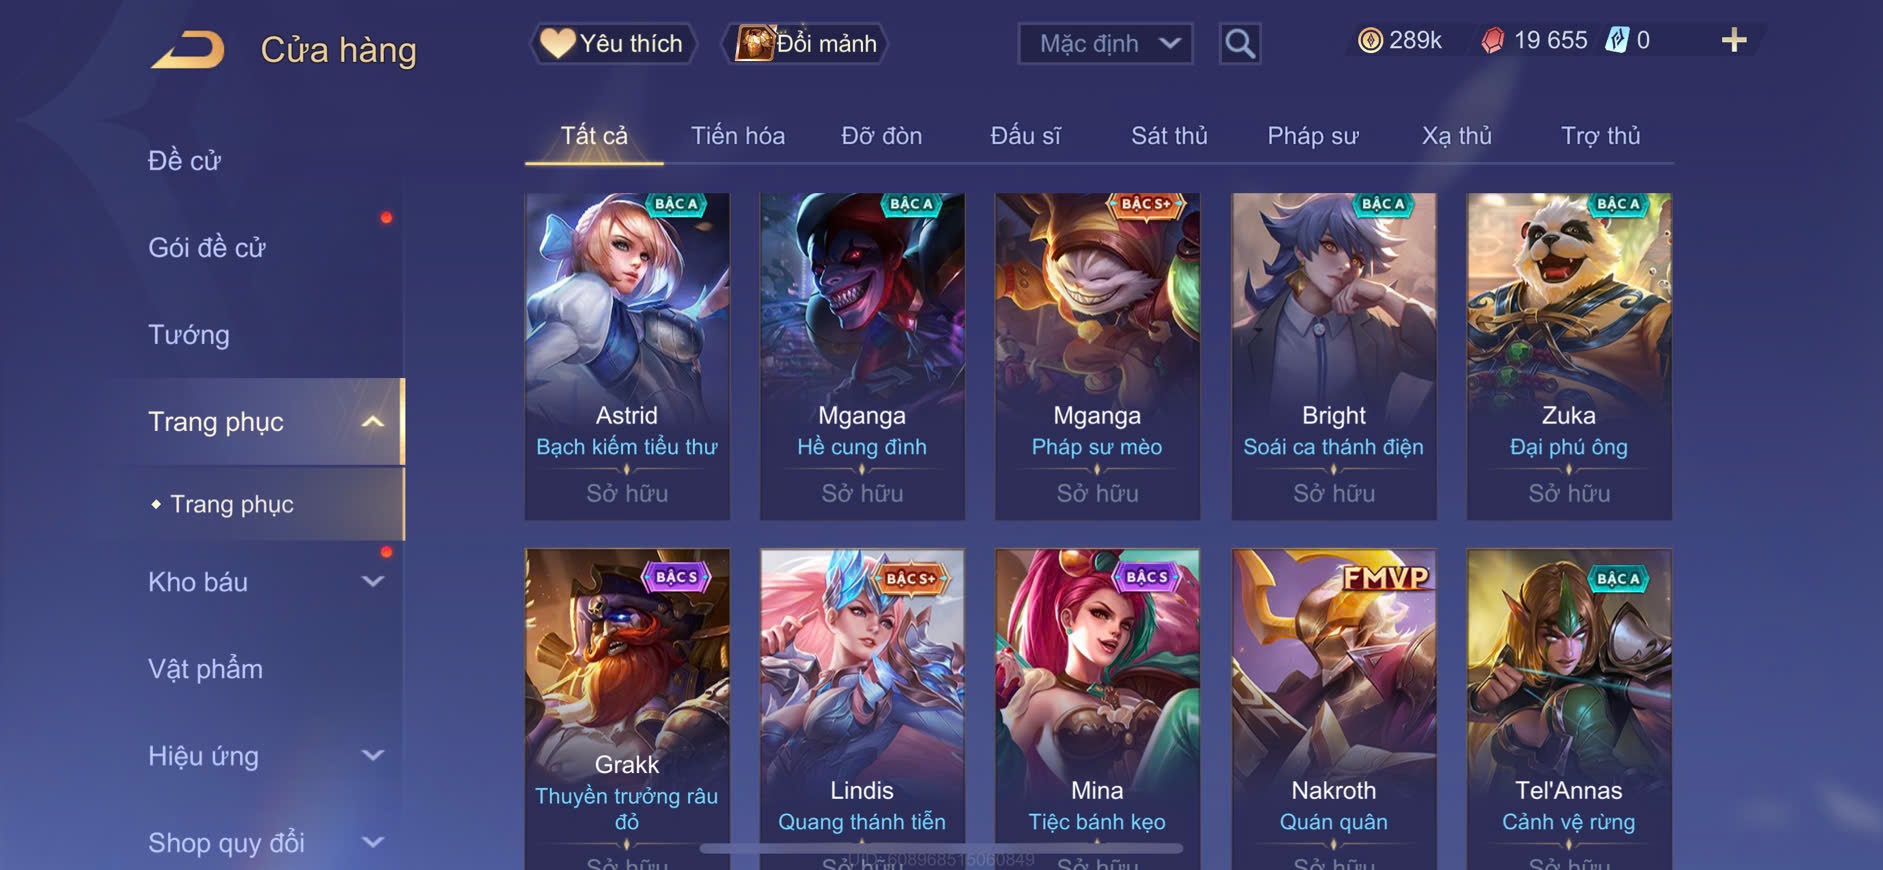The image size is (1883, 870).
Task: Tap the back arrow beside Cửa hàng
Action: pos(188,49)
